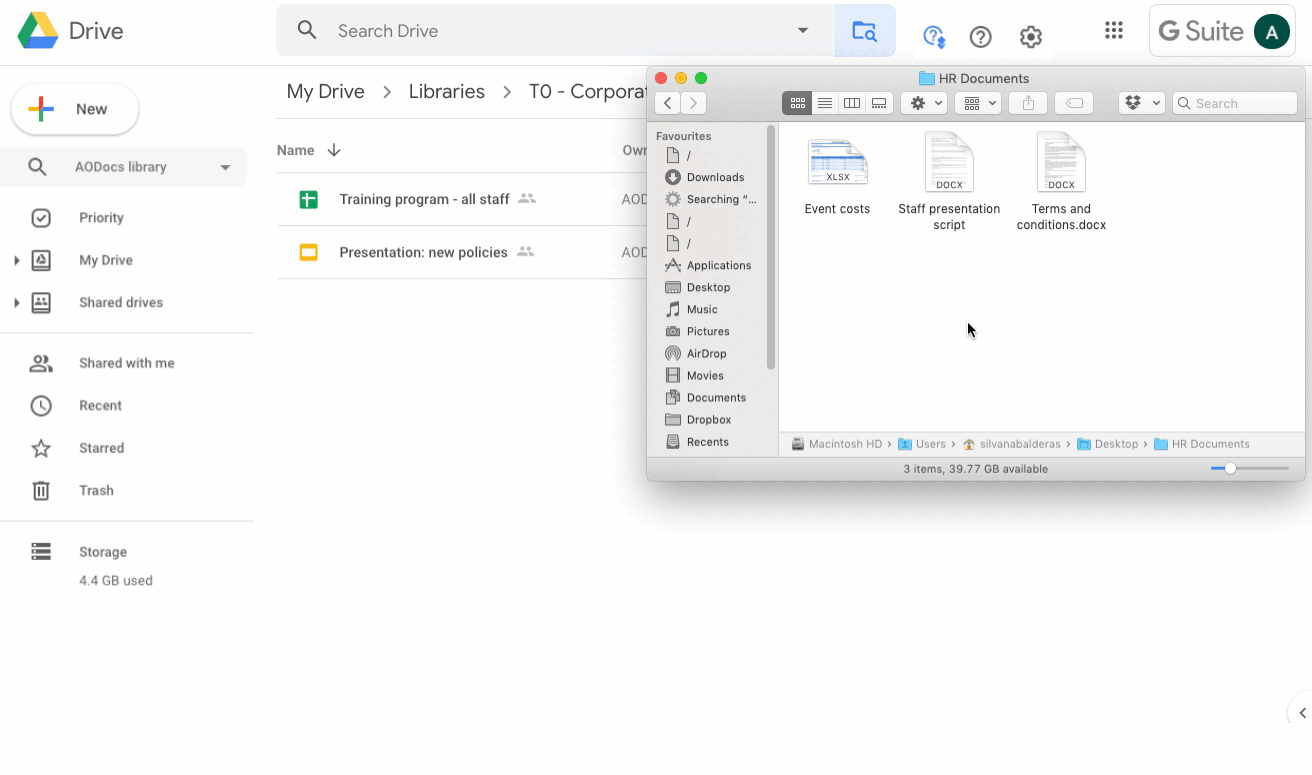This screenshot has height=775, width=1312.
Task: Open Google Drive settings gear
Action: click(1031, 36)
